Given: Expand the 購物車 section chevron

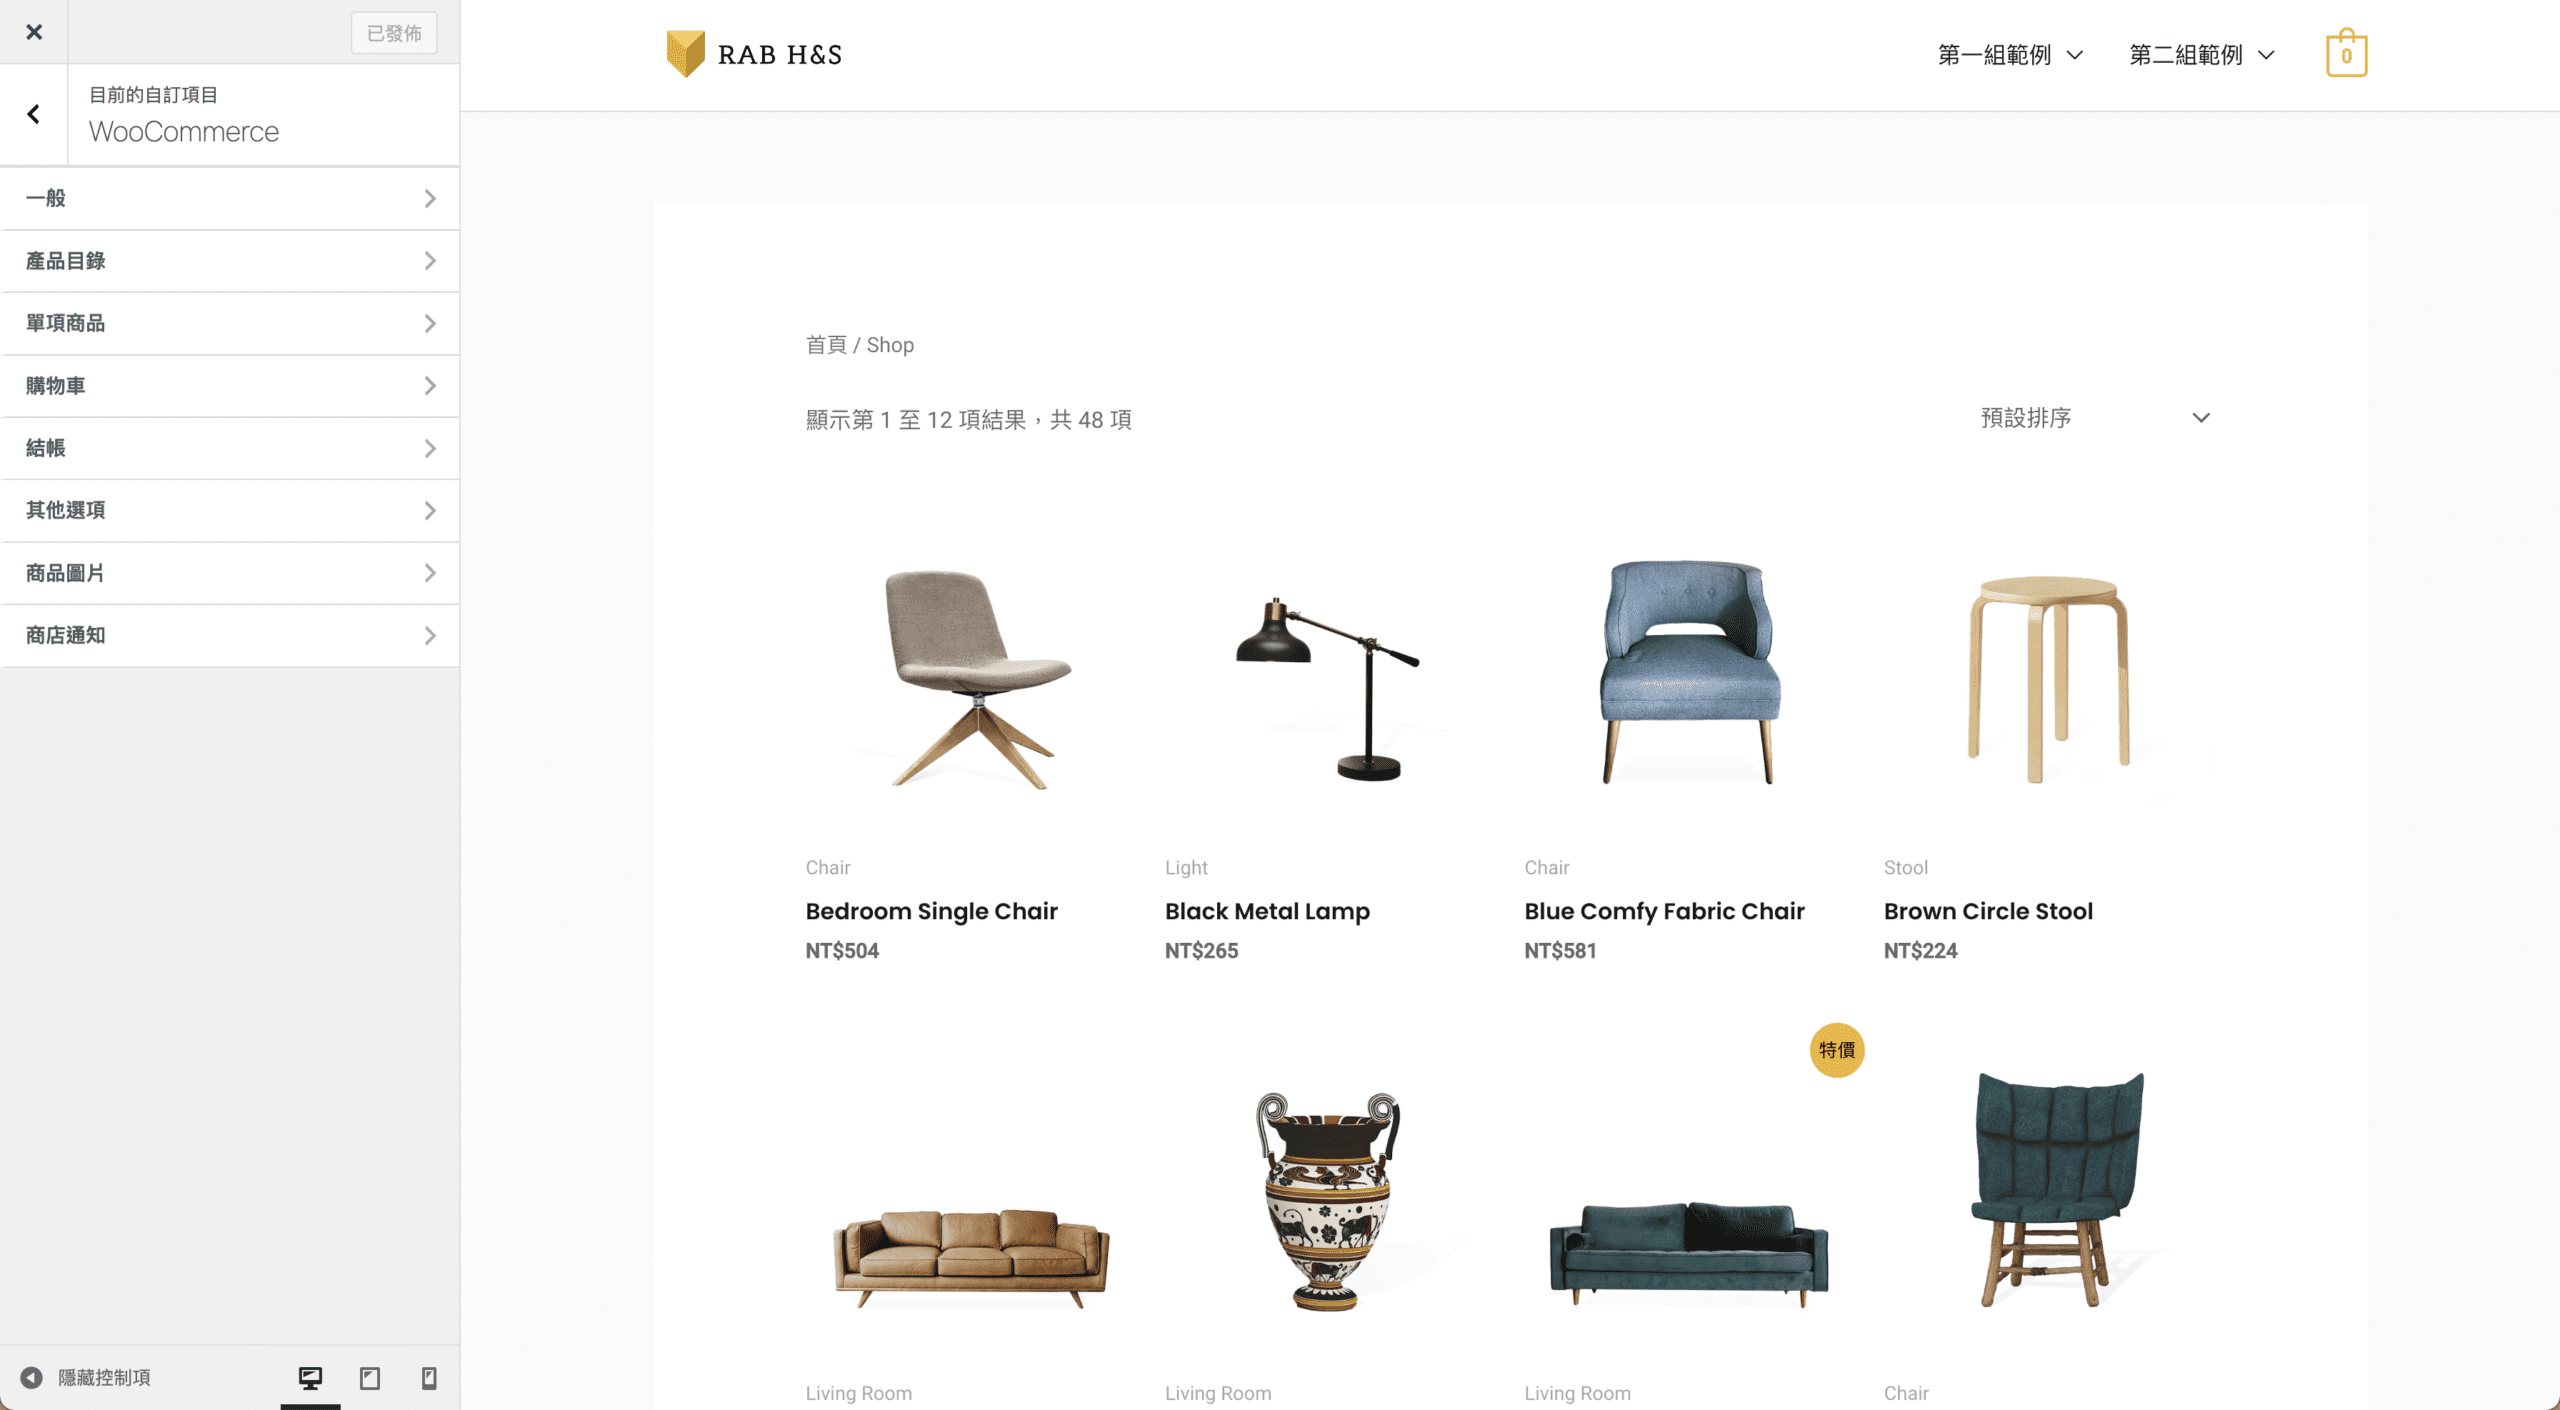Looking at the screenshot, I should [430, 386].
